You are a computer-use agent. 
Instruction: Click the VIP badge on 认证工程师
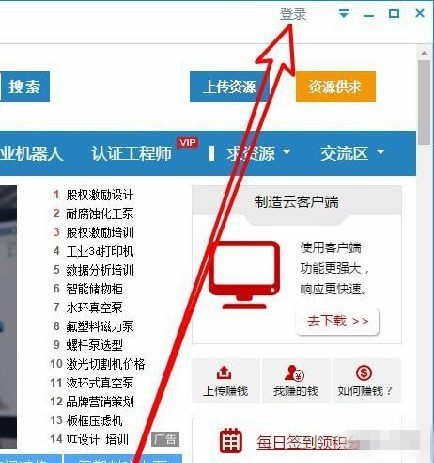pyautogui.click(x=187, y=143)
